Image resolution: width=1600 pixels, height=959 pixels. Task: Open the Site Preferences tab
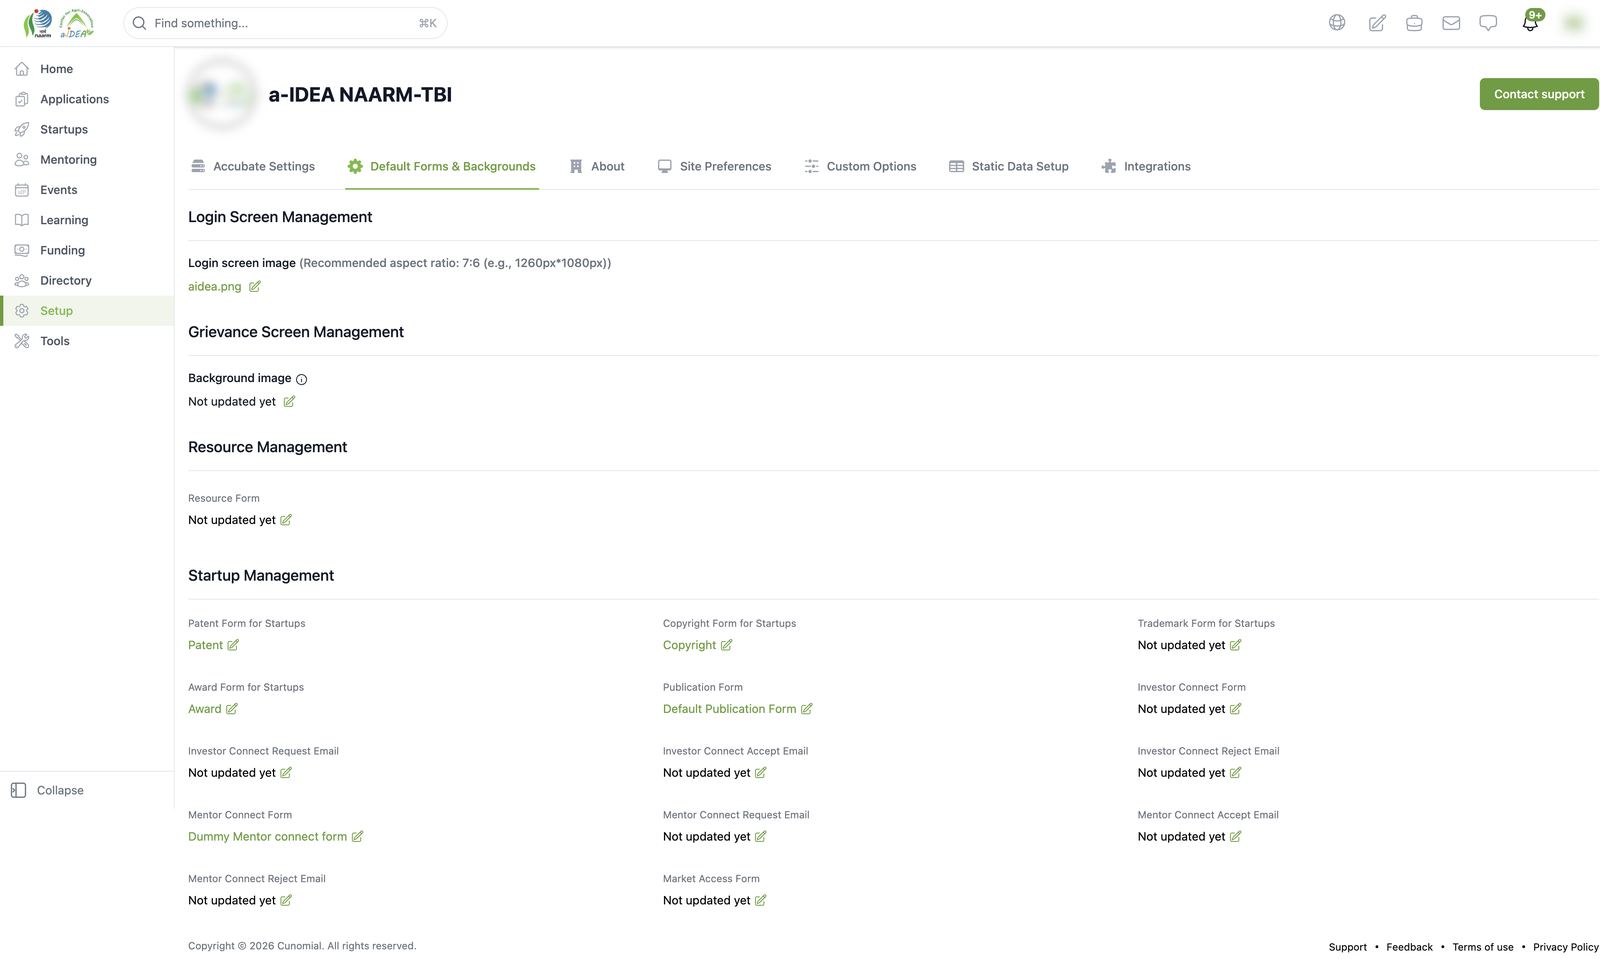[x=714, y=167]
